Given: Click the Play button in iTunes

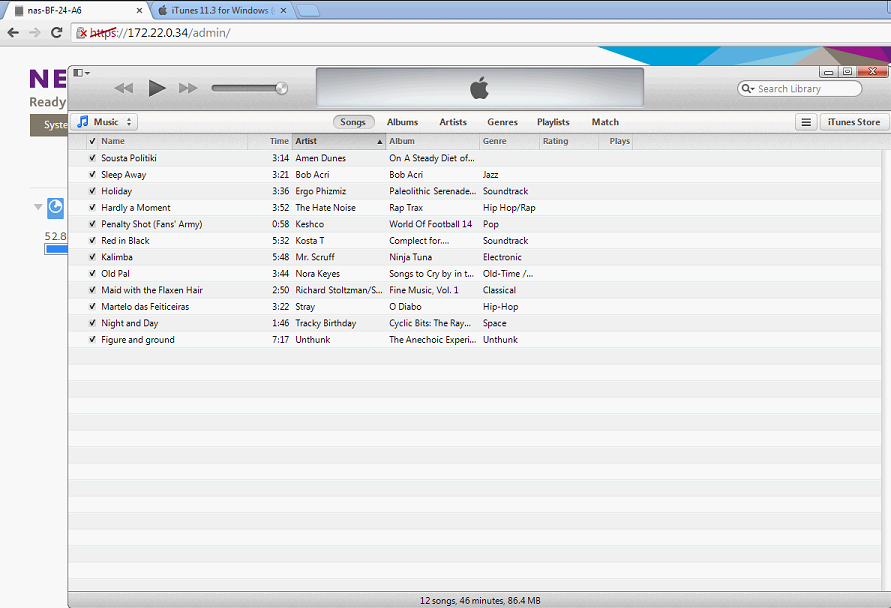Looking at the screenshot, I should pyautogui.click(x=157, y=87).
